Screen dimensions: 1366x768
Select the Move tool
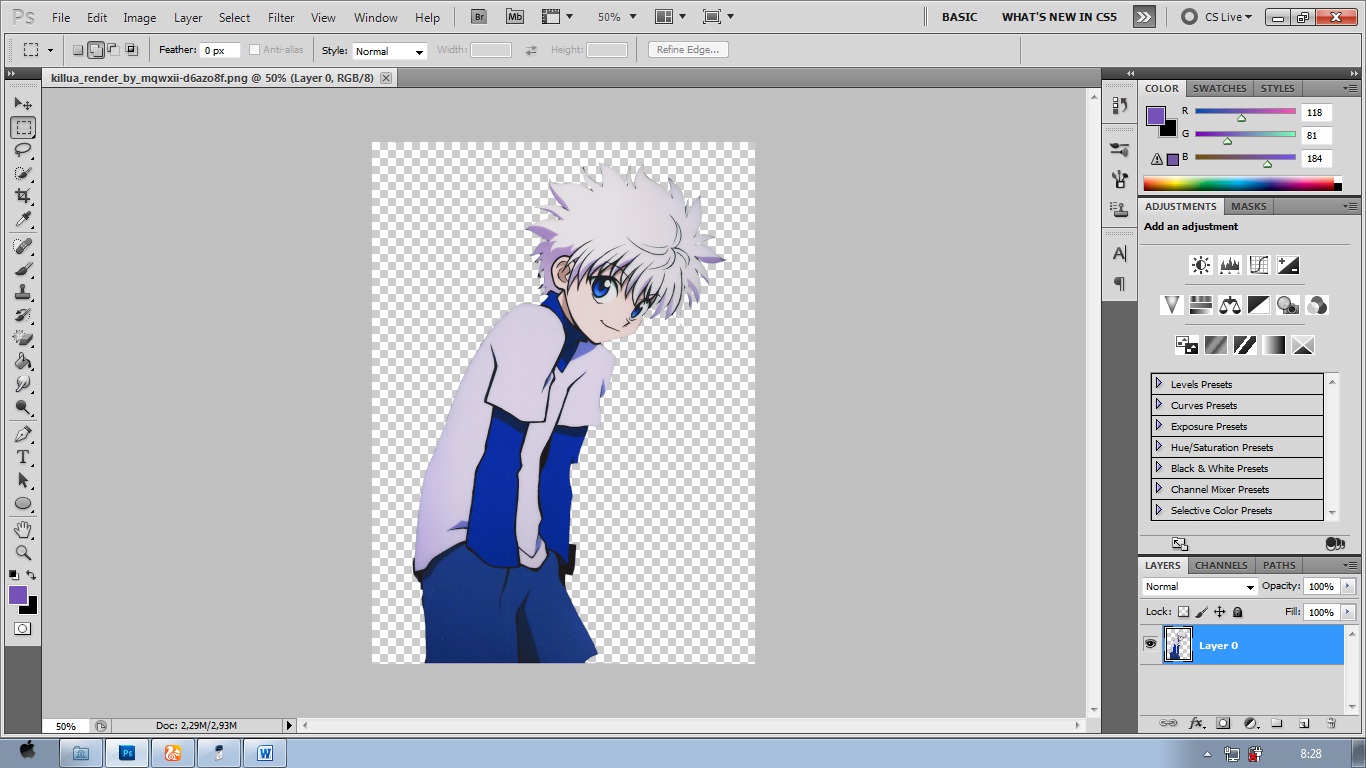(23, 104)
